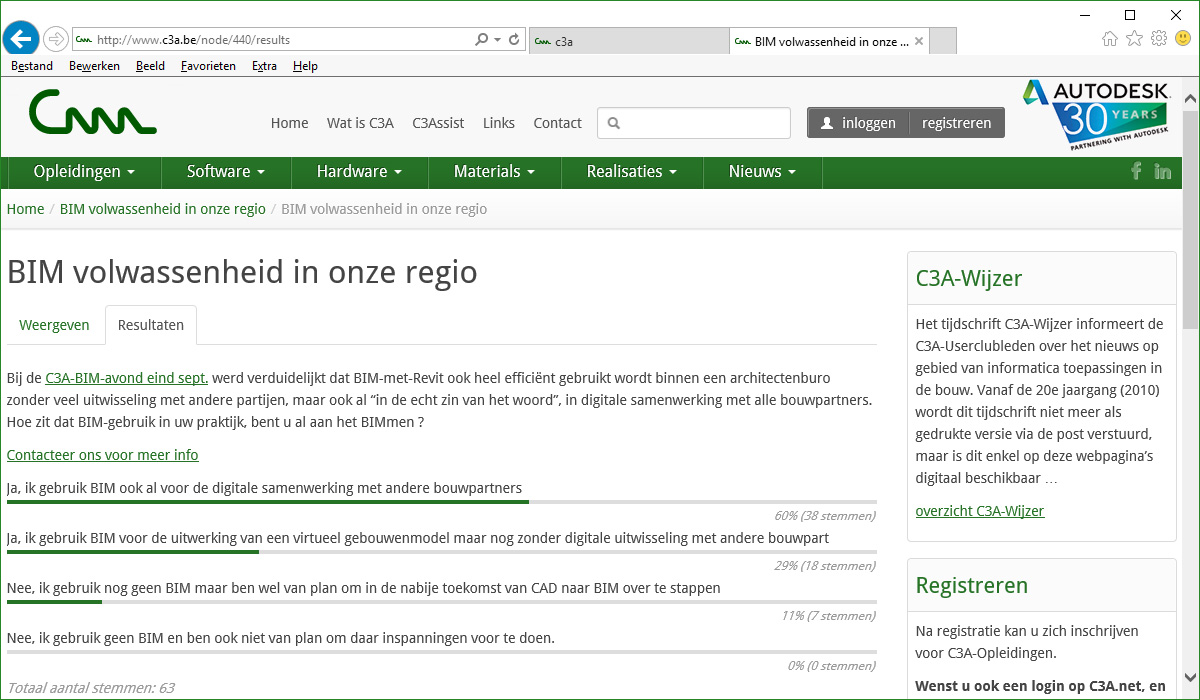The image size is (1200, 700).
Task: Click the BIM volwassenheid breadcrumb link
Action: (163, 209)
